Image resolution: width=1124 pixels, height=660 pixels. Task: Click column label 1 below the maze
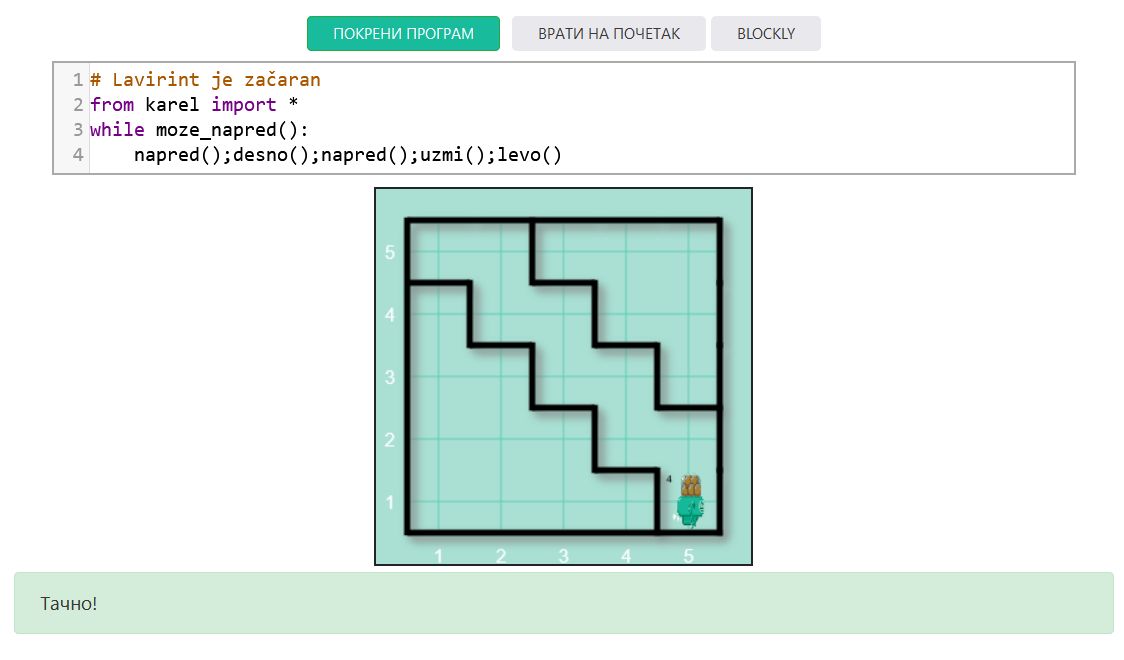click(438, 555)
